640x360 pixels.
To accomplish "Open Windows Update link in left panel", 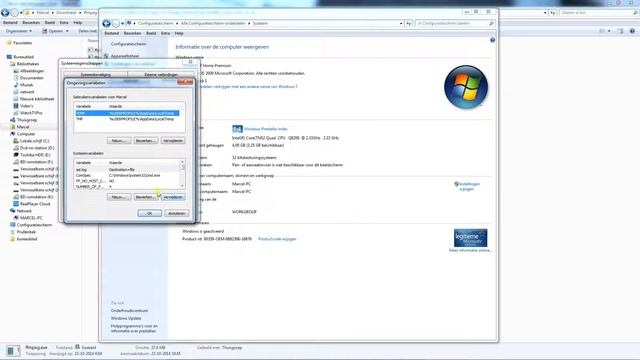I will (x=126, y=318).
